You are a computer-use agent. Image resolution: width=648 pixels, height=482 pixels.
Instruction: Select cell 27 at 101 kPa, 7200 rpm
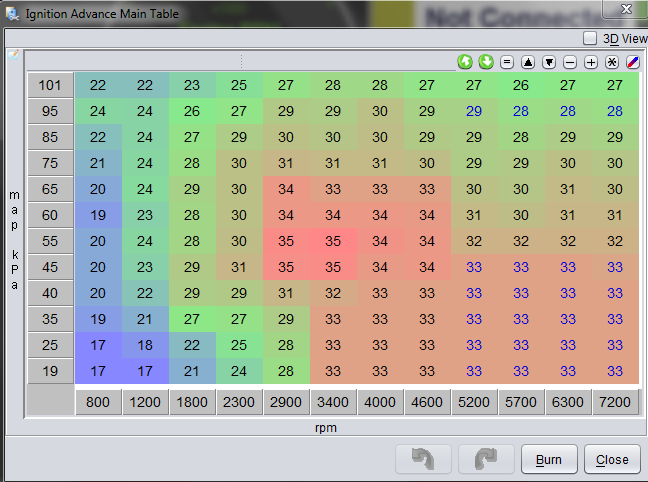pos(615,85)
